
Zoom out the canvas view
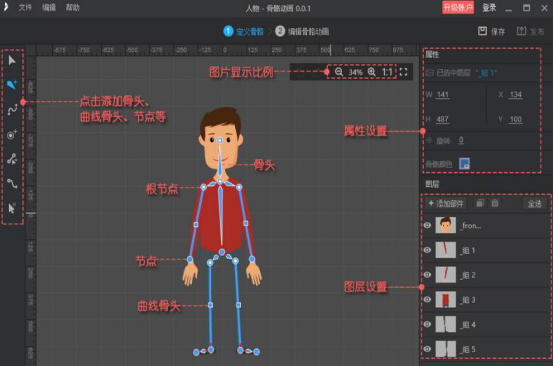(x=339, y=72)
